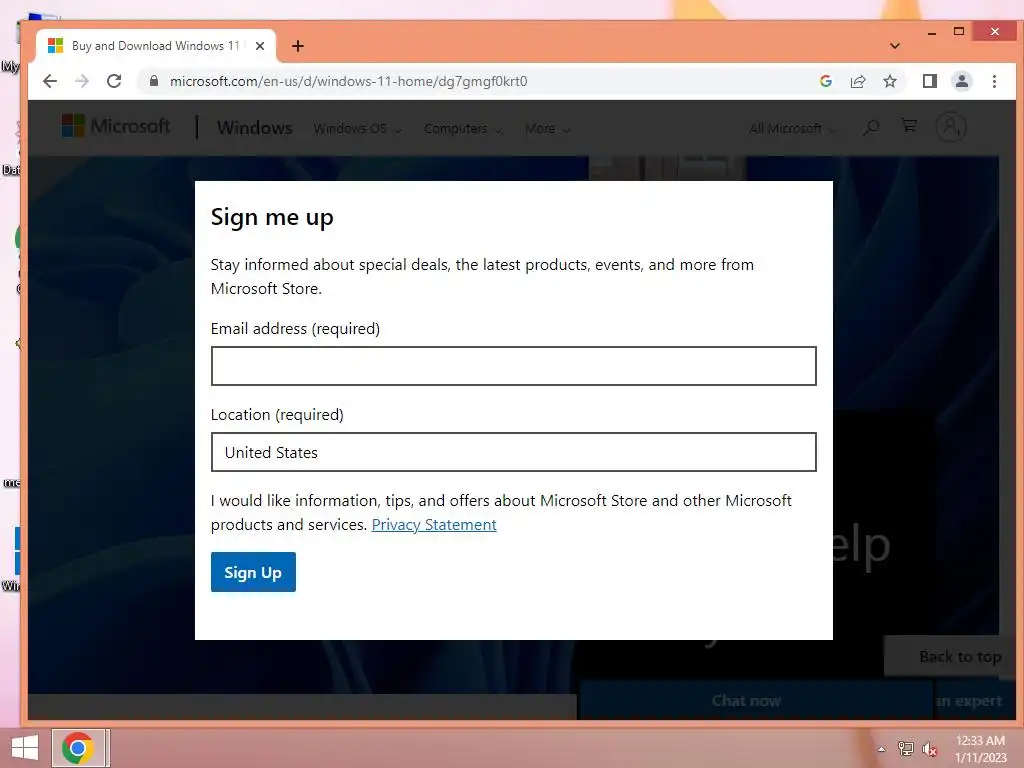Click Chat now button
This screenshot has height=768, width=1024.
pos(746,700)
